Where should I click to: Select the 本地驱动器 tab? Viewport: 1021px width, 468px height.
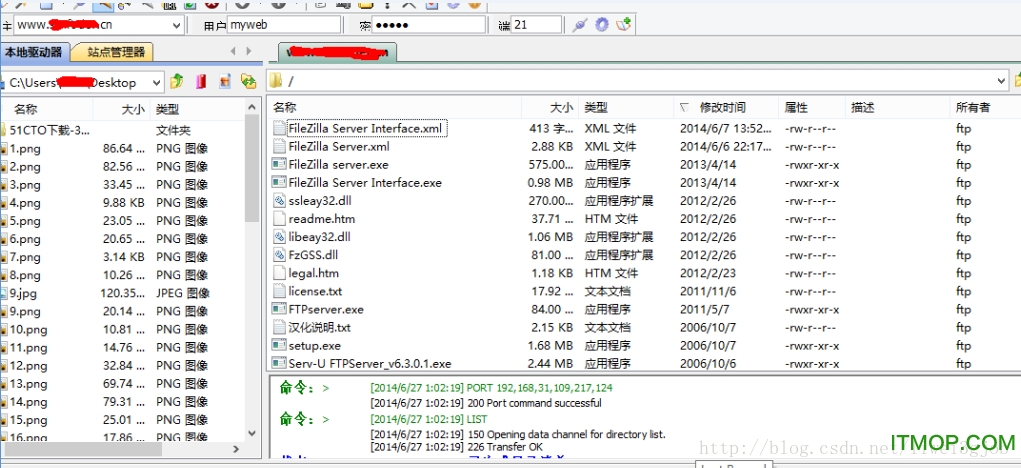pos(33,52)
